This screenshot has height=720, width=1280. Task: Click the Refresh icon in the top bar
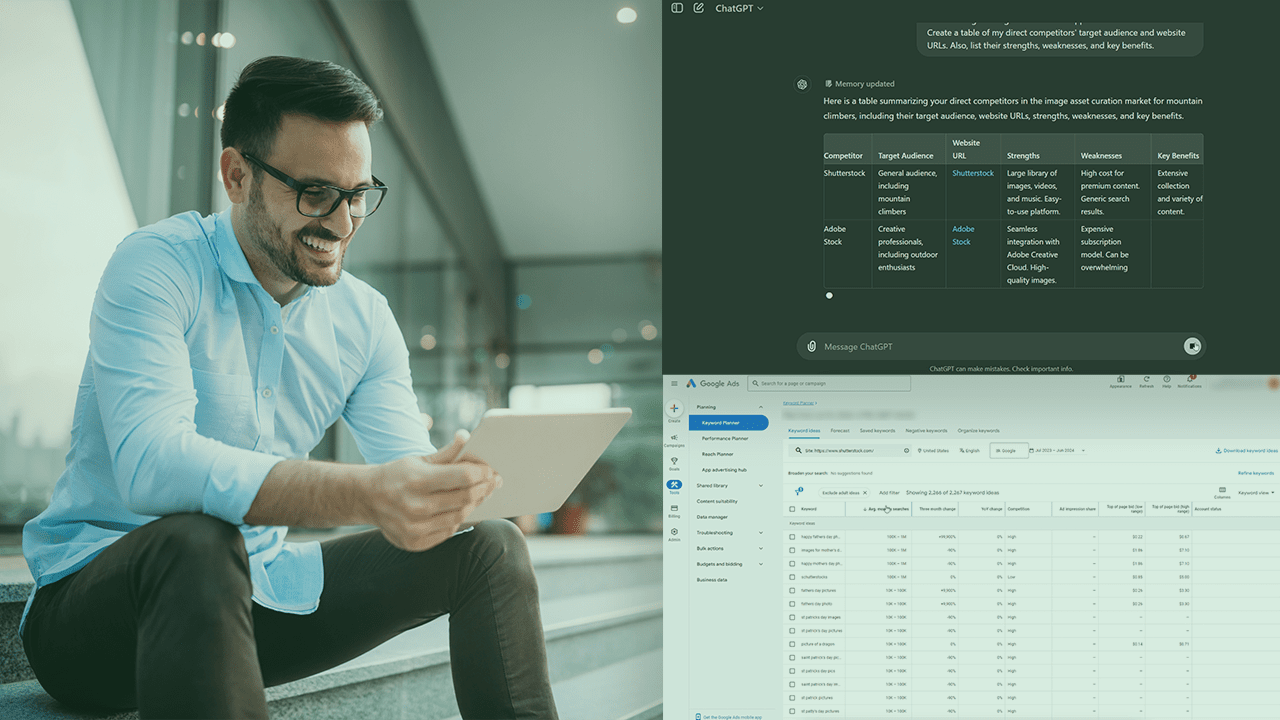[x=1146, y=380]
